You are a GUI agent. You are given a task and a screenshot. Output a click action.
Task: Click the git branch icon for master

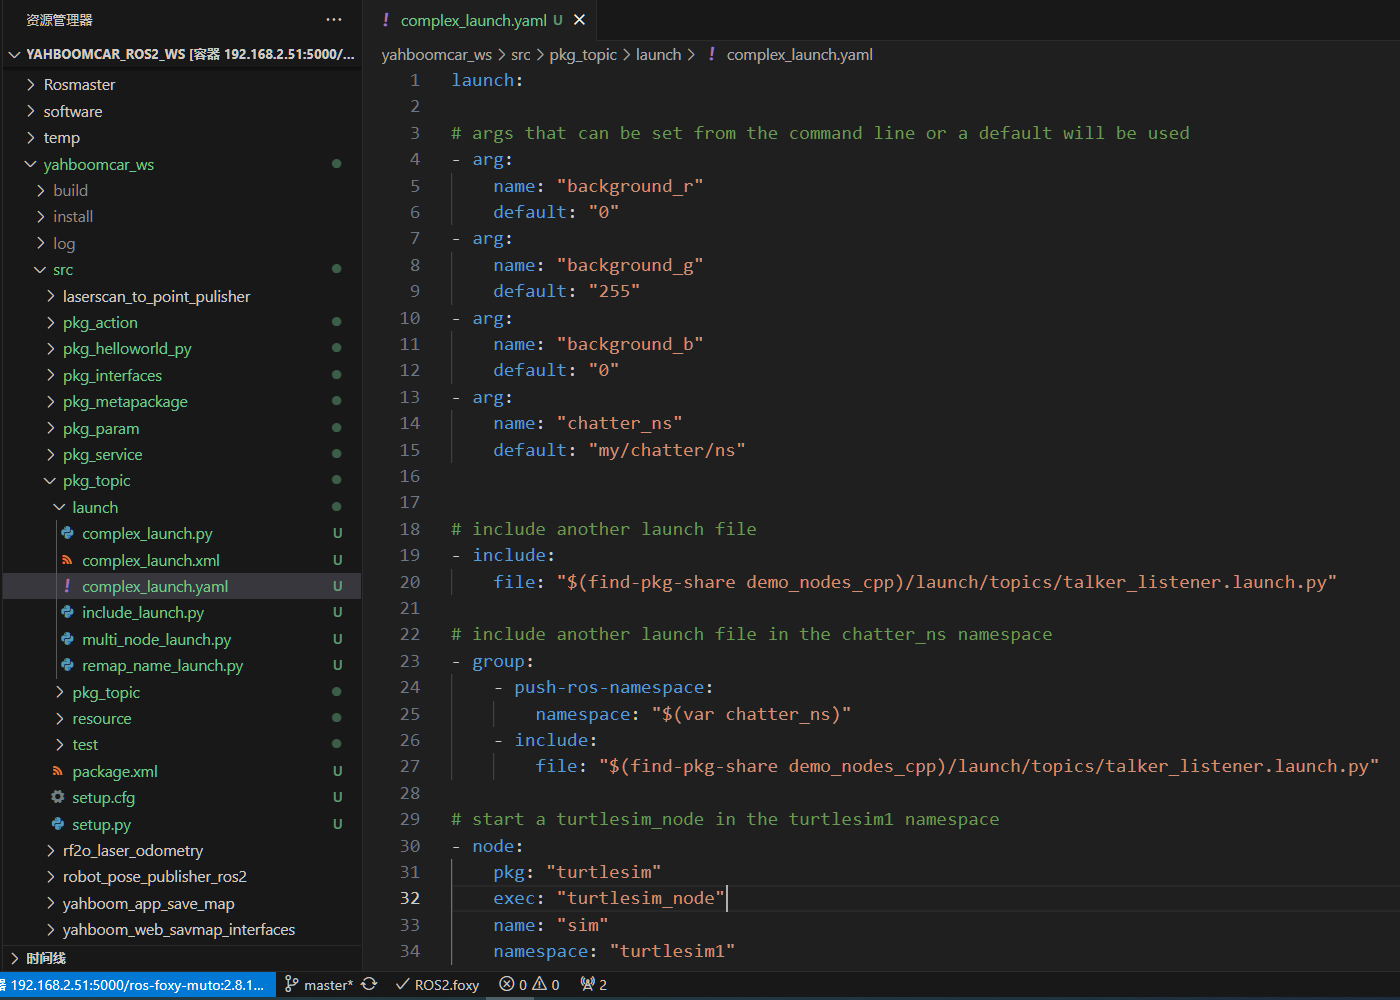coord(292,984)
